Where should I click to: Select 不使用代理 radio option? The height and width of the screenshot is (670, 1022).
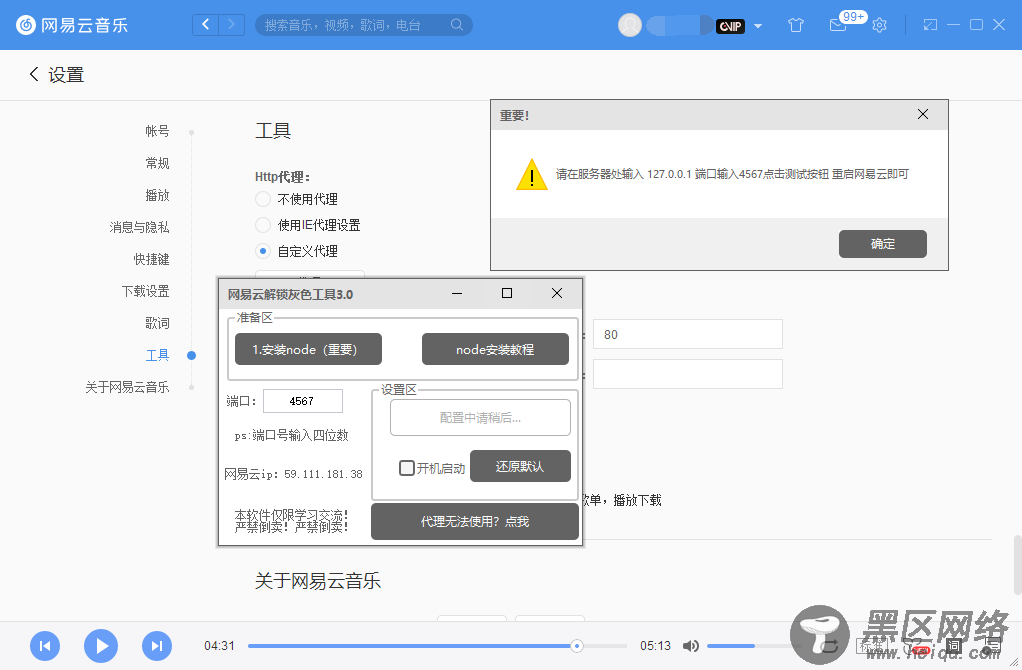[x=263, y=199]
